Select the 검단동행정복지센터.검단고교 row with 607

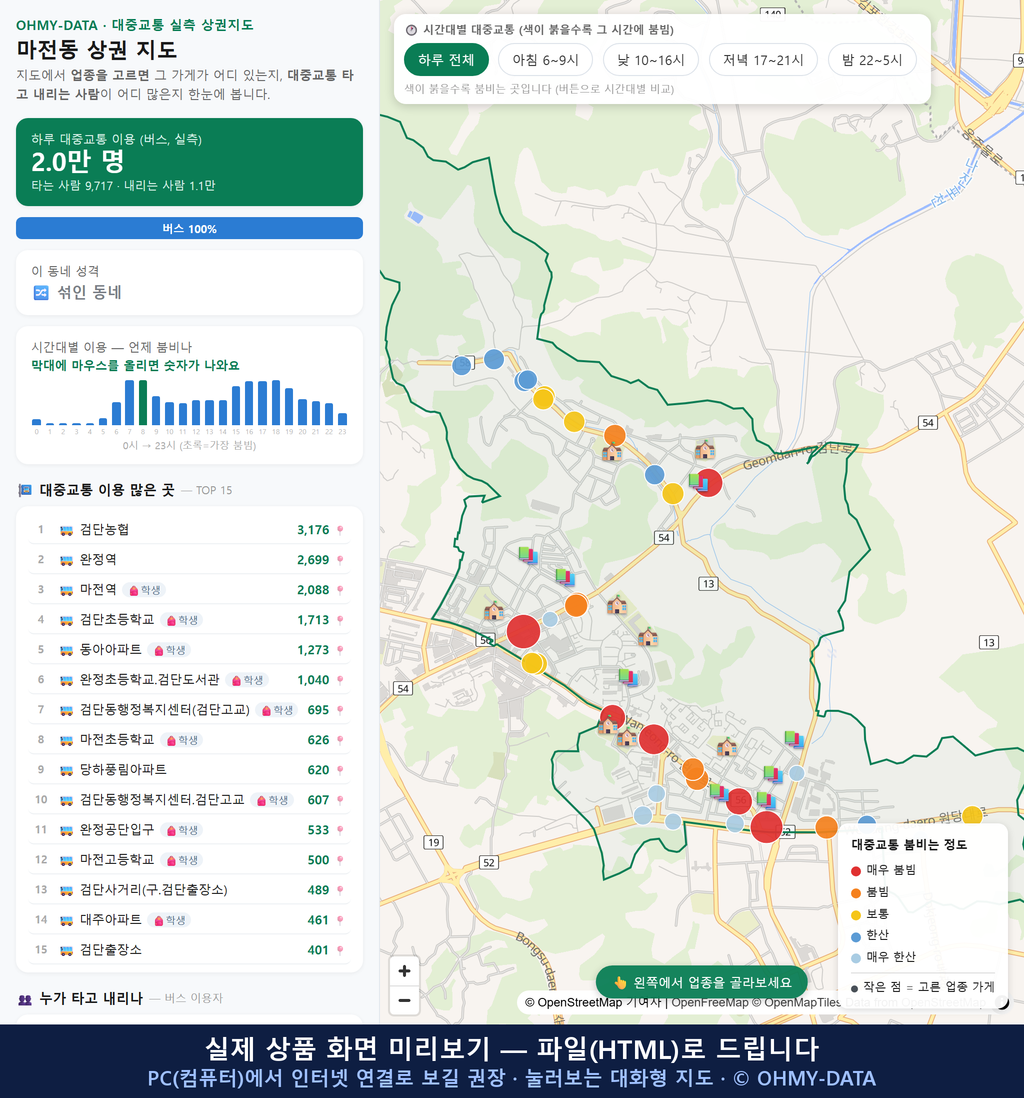189,800
